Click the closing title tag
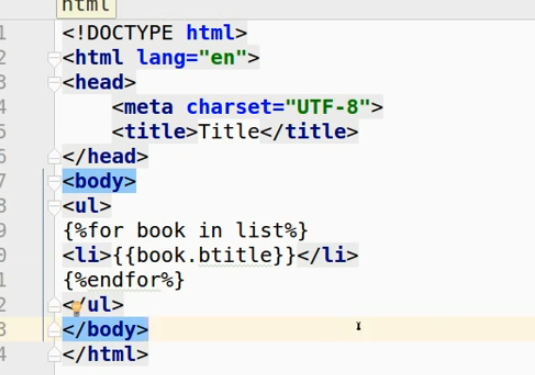535x375 pixels. tap(309, 132)
